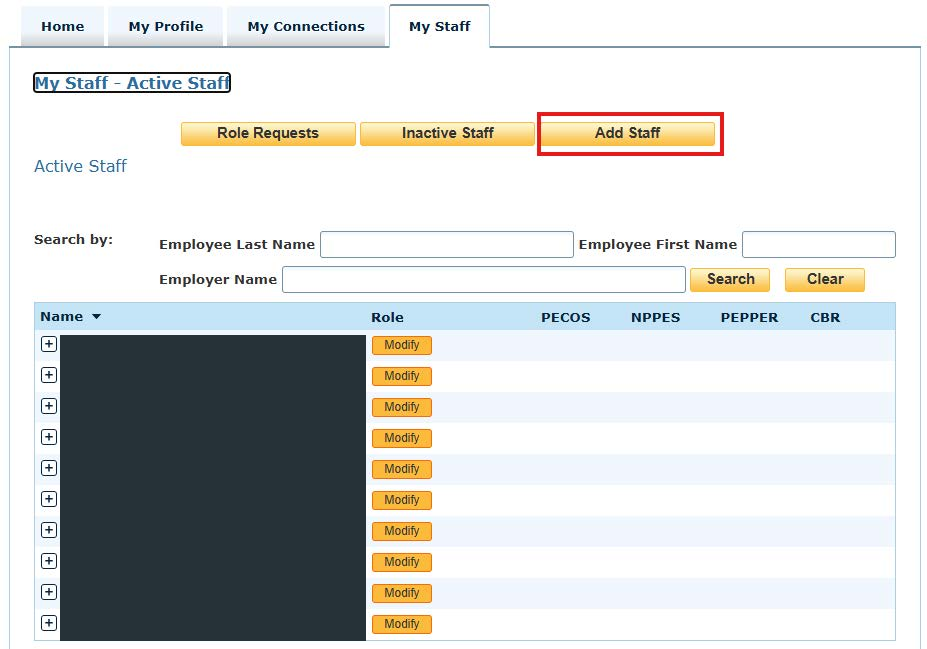Viewport: 927px width, 649px height.
Task: Modify the fourth staff member's role
Action: pos(402,439)
